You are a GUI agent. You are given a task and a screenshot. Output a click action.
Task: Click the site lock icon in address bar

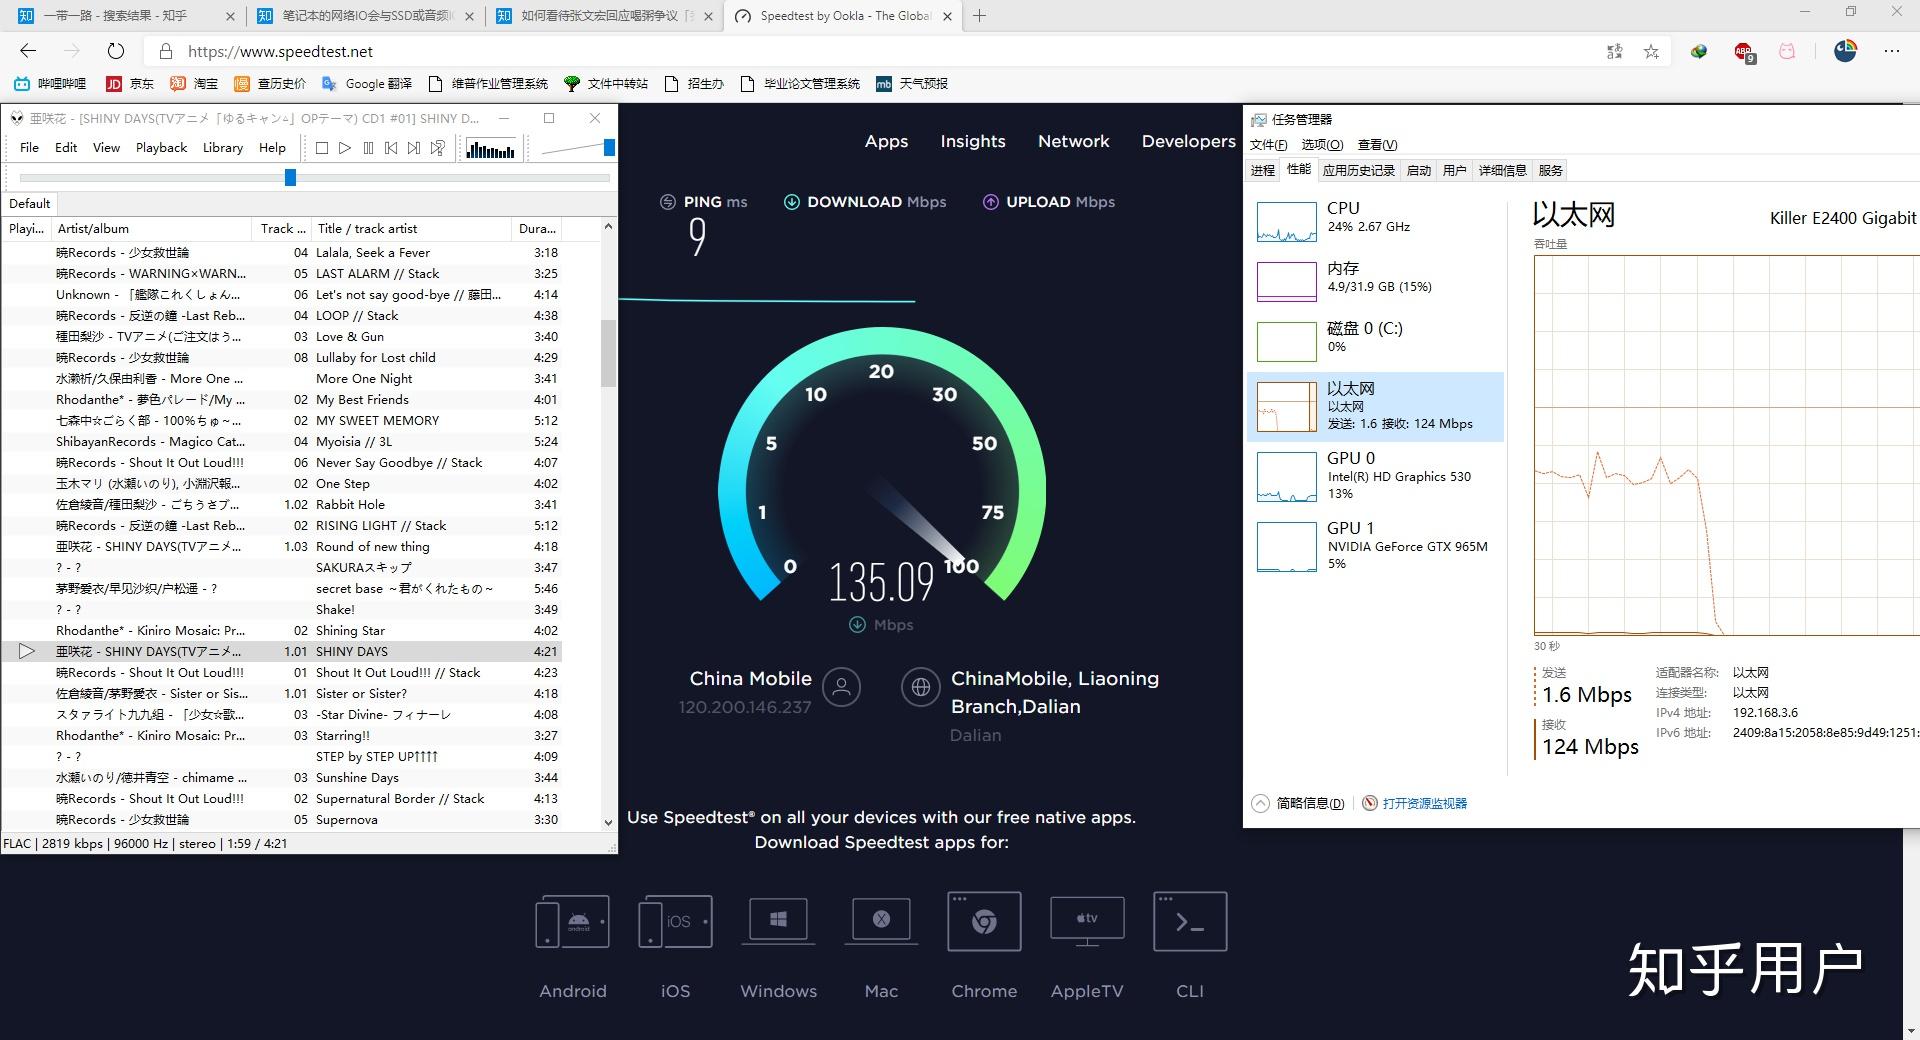point(167,51)
